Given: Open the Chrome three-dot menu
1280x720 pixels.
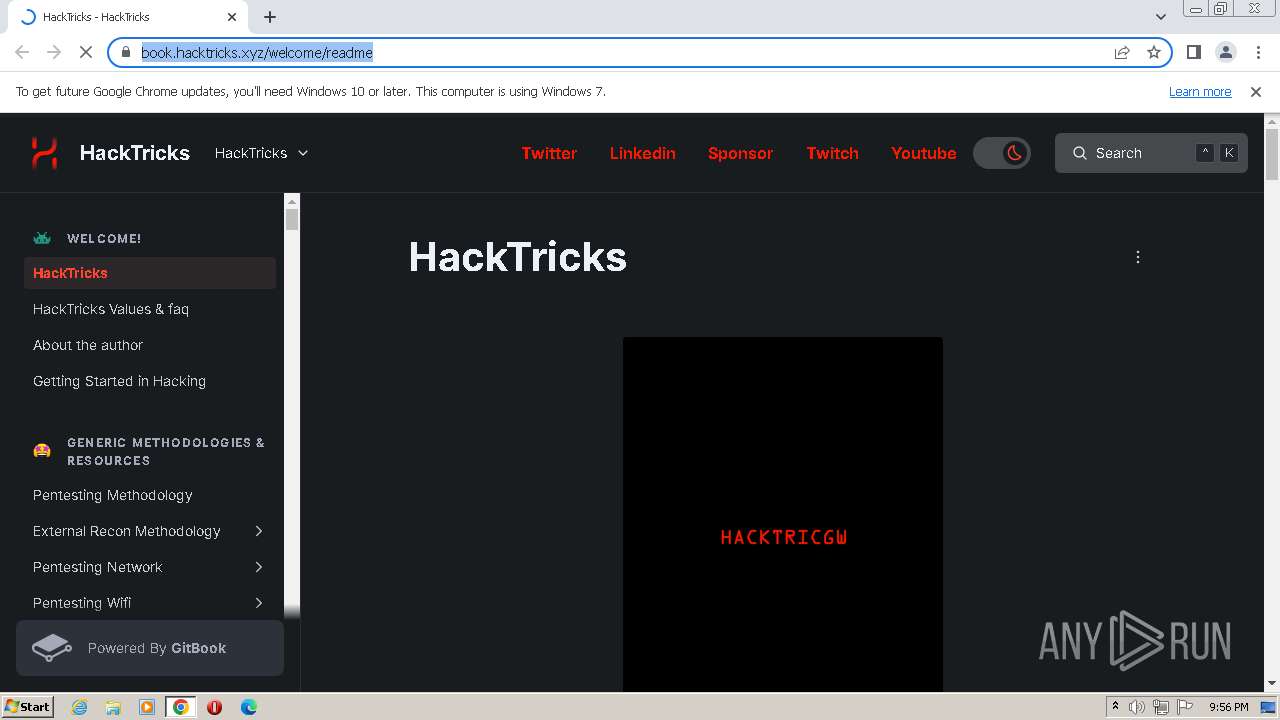Looking at the screenshot, I should [1257, 52].
